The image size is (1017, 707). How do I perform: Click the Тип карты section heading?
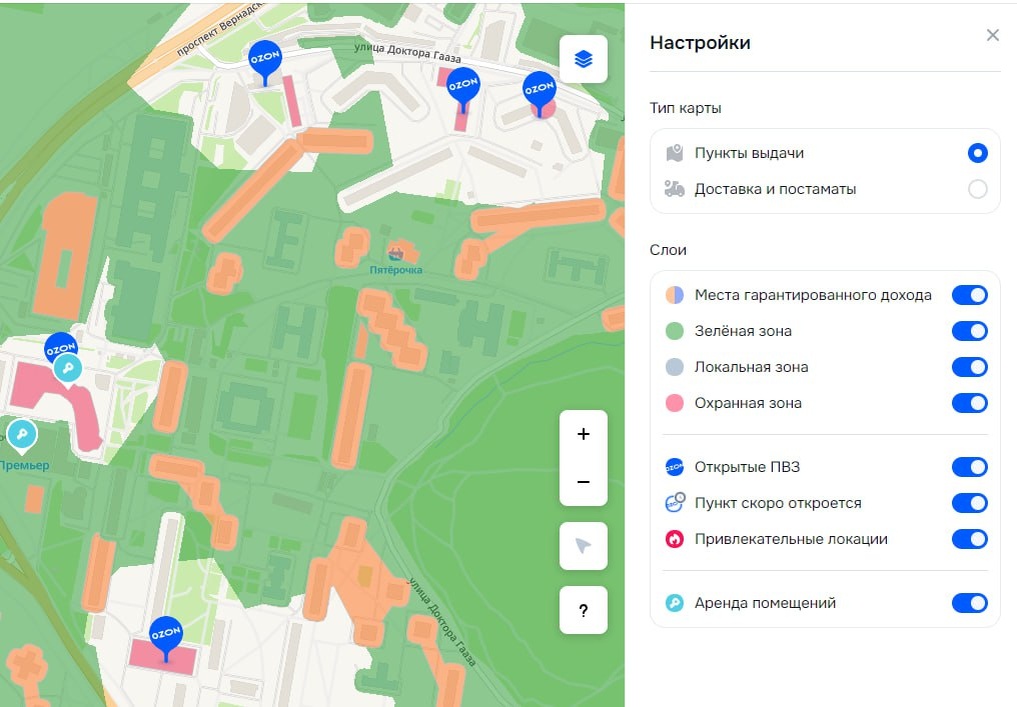(686, 108)
